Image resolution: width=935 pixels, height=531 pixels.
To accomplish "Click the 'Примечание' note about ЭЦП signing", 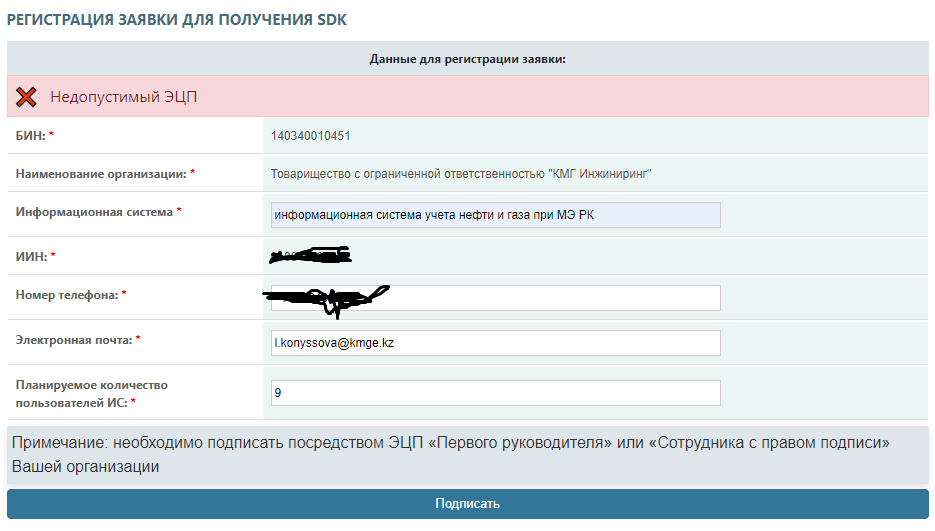I will (450, 453).
